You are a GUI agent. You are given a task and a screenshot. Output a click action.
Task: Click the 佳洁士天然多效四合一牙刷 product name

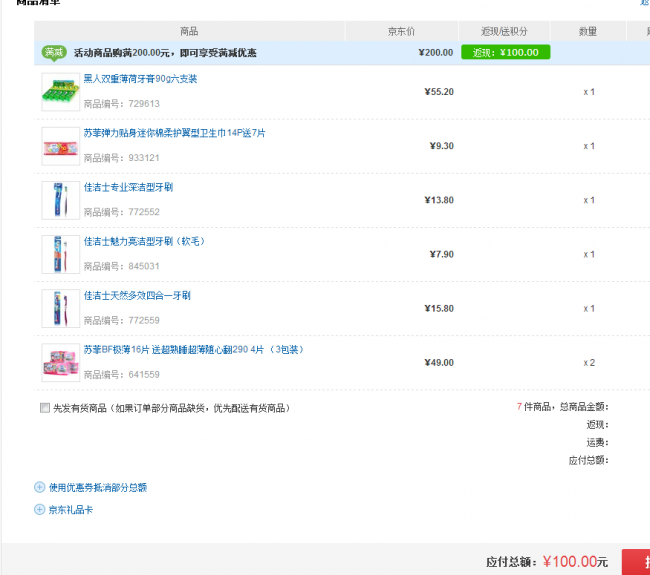click(137, 295)
